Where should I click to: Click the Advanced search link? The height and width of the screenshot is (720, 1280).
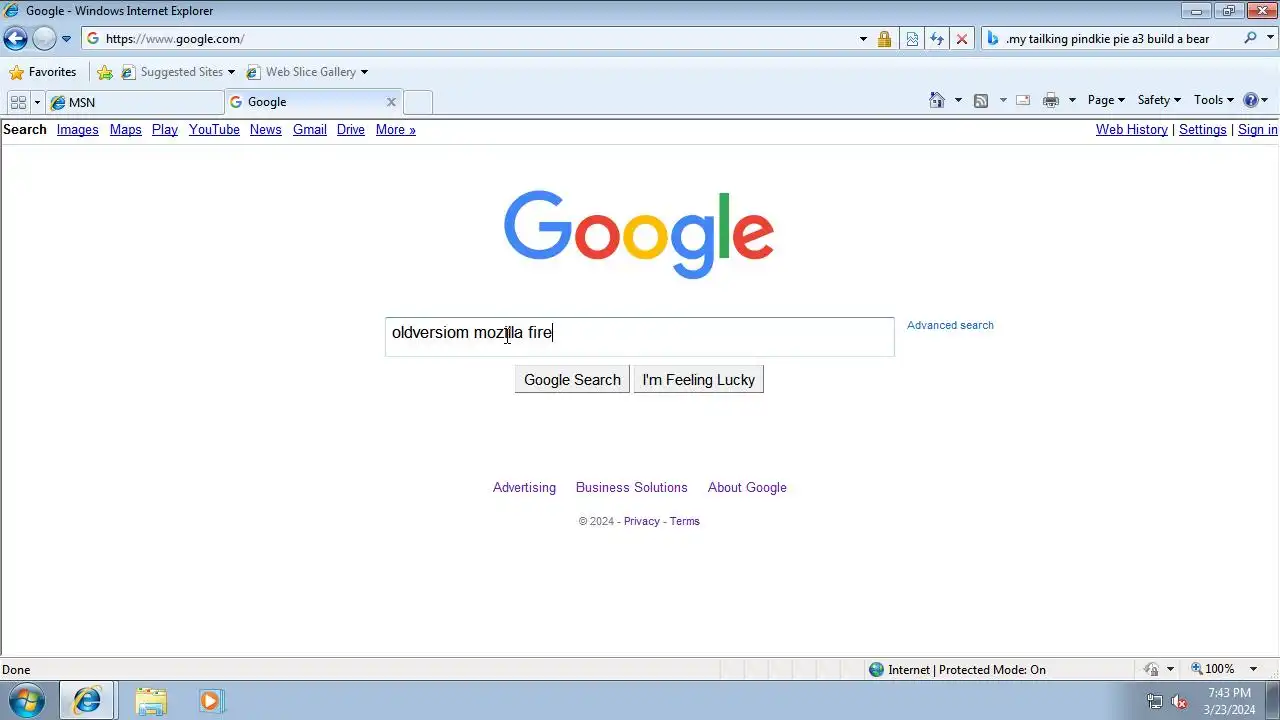point(950,325)
